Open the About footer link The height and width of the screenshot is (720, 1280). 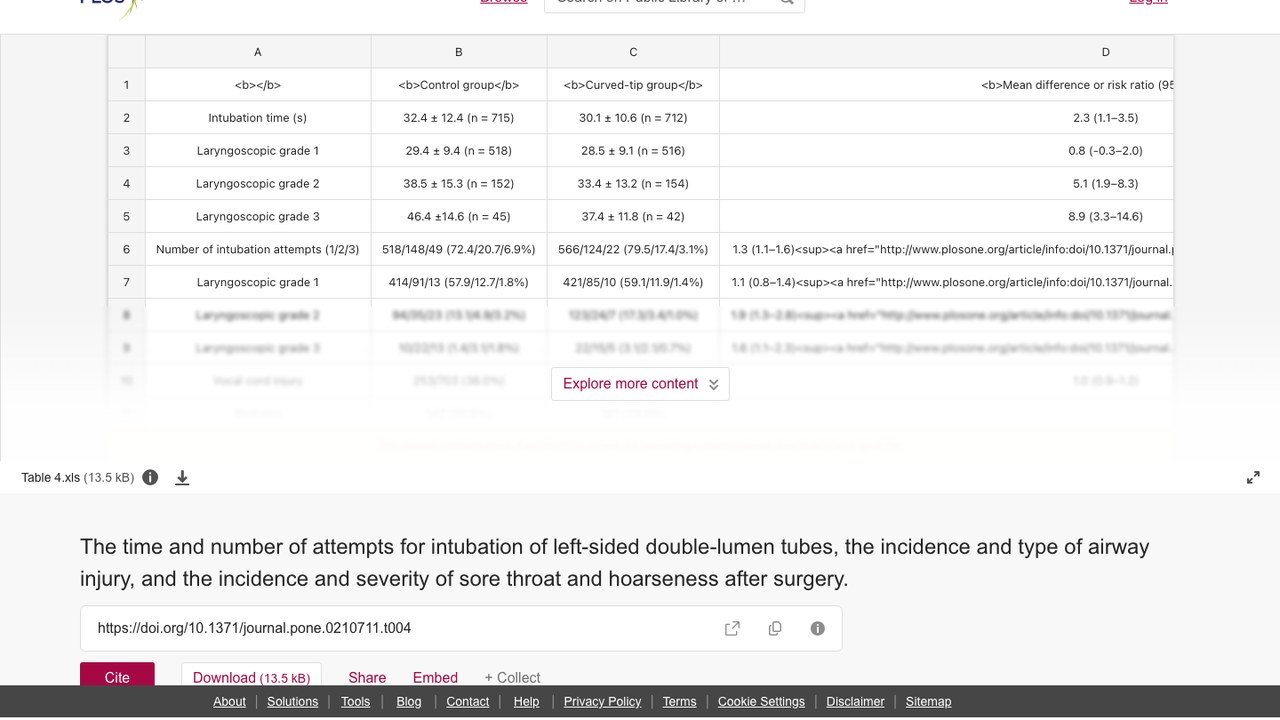(229, 701)
